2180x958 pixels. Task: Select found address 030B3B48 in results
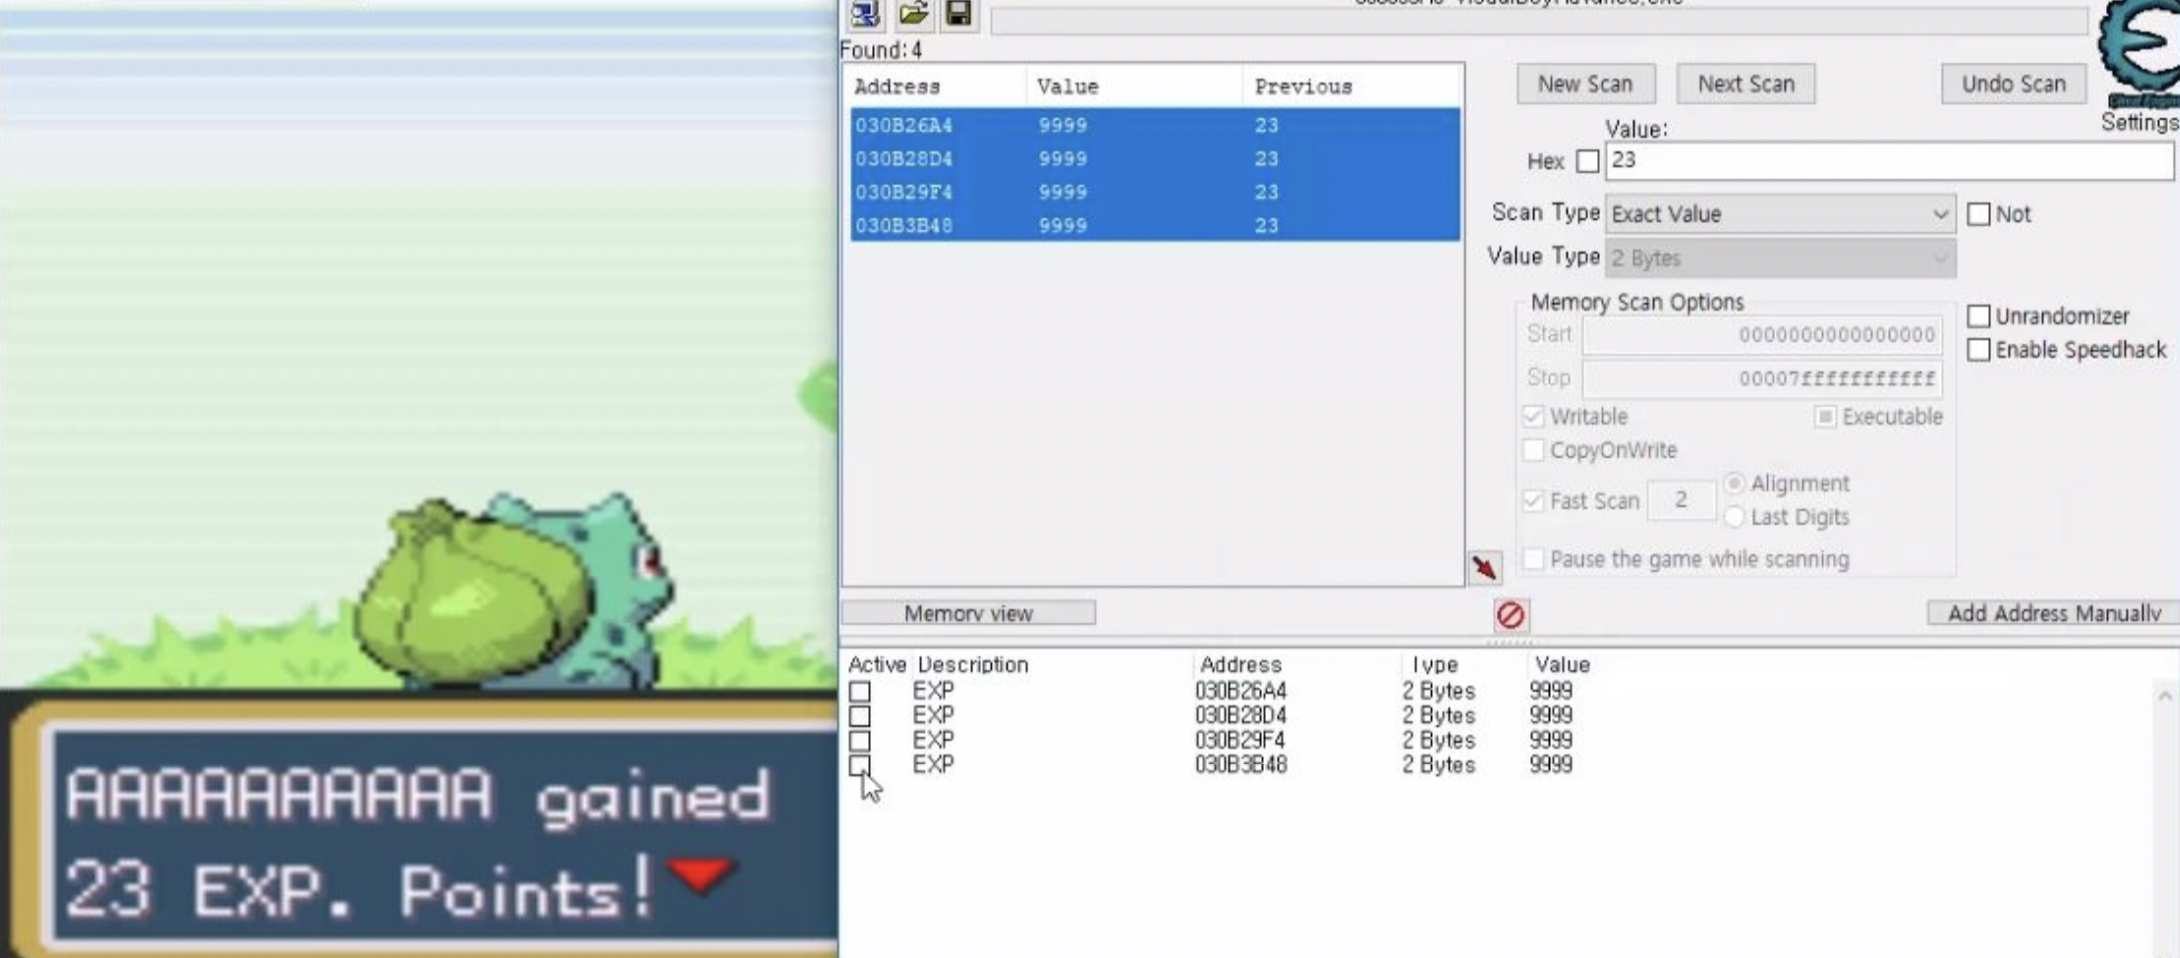click(x=1155, y=225)
